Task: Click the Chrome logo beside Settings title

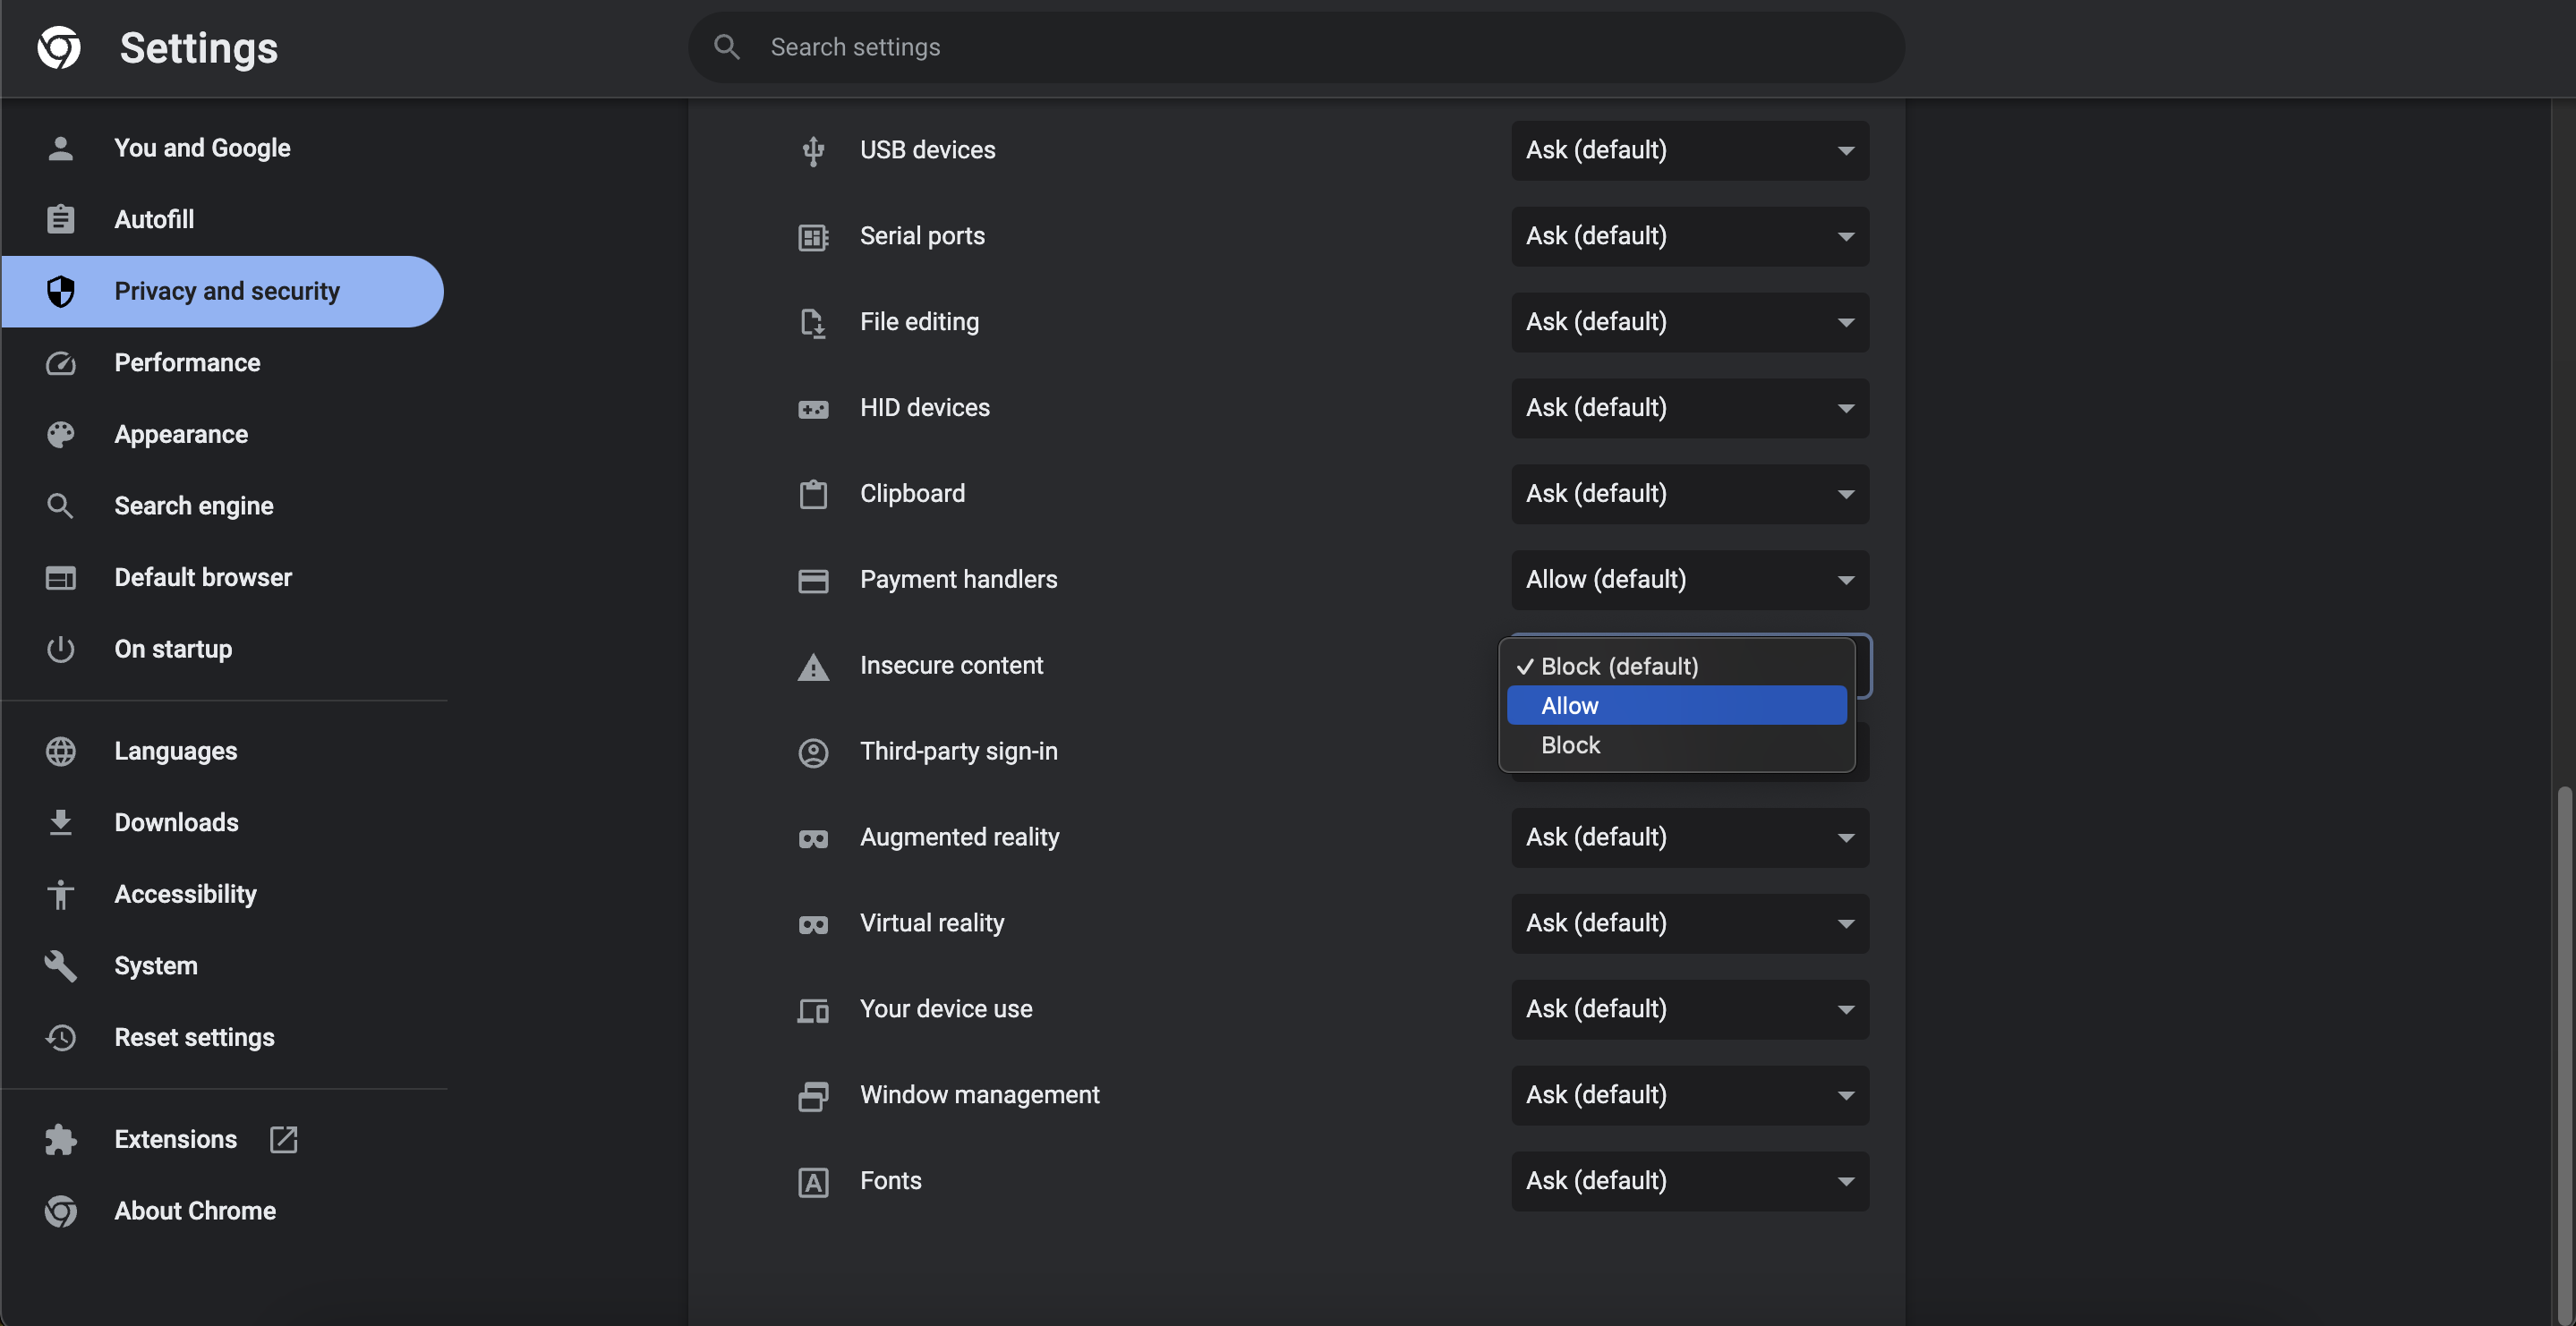Action: tap(59, 47)
